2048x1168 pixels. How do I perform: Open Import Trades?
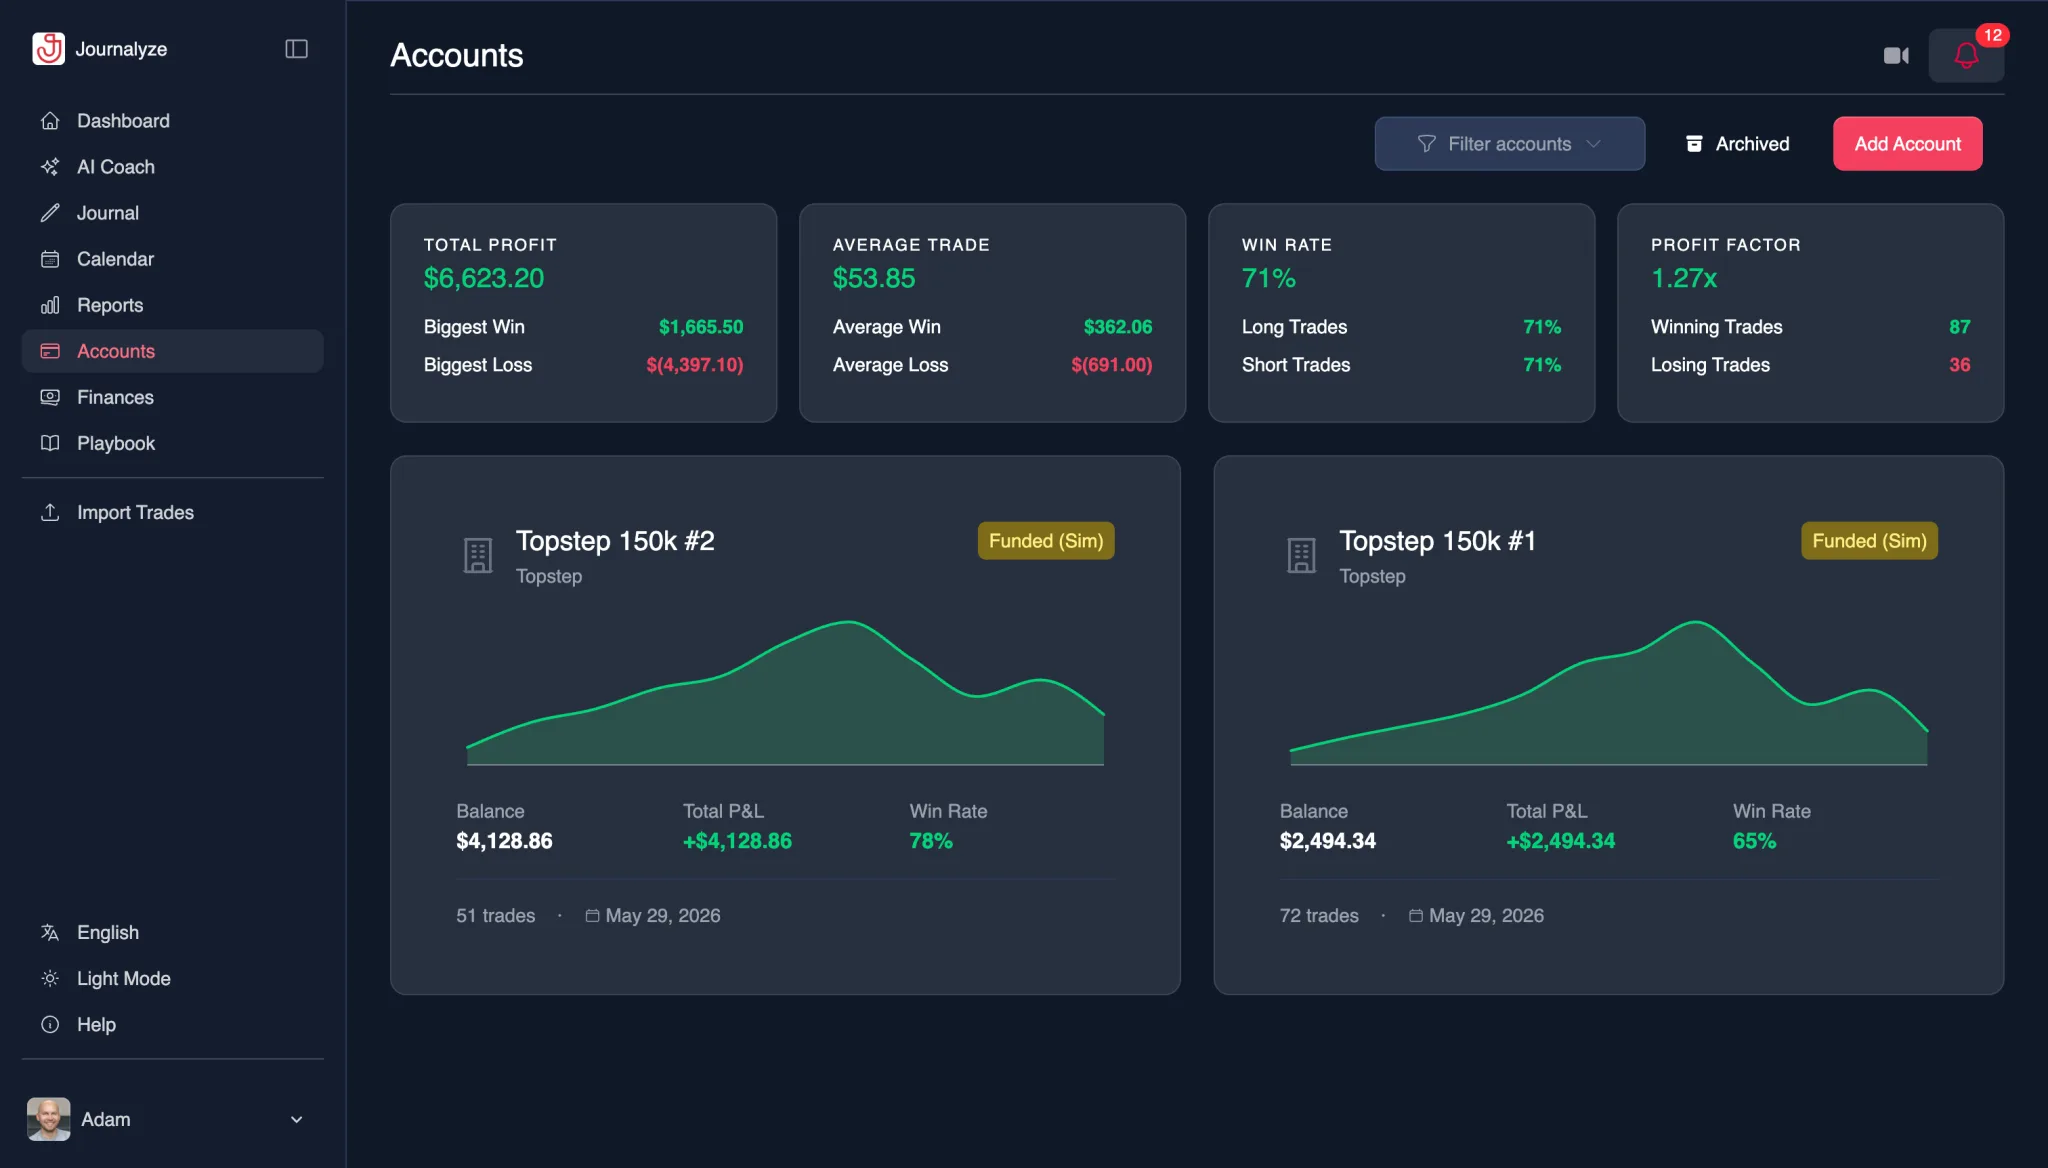172,512
